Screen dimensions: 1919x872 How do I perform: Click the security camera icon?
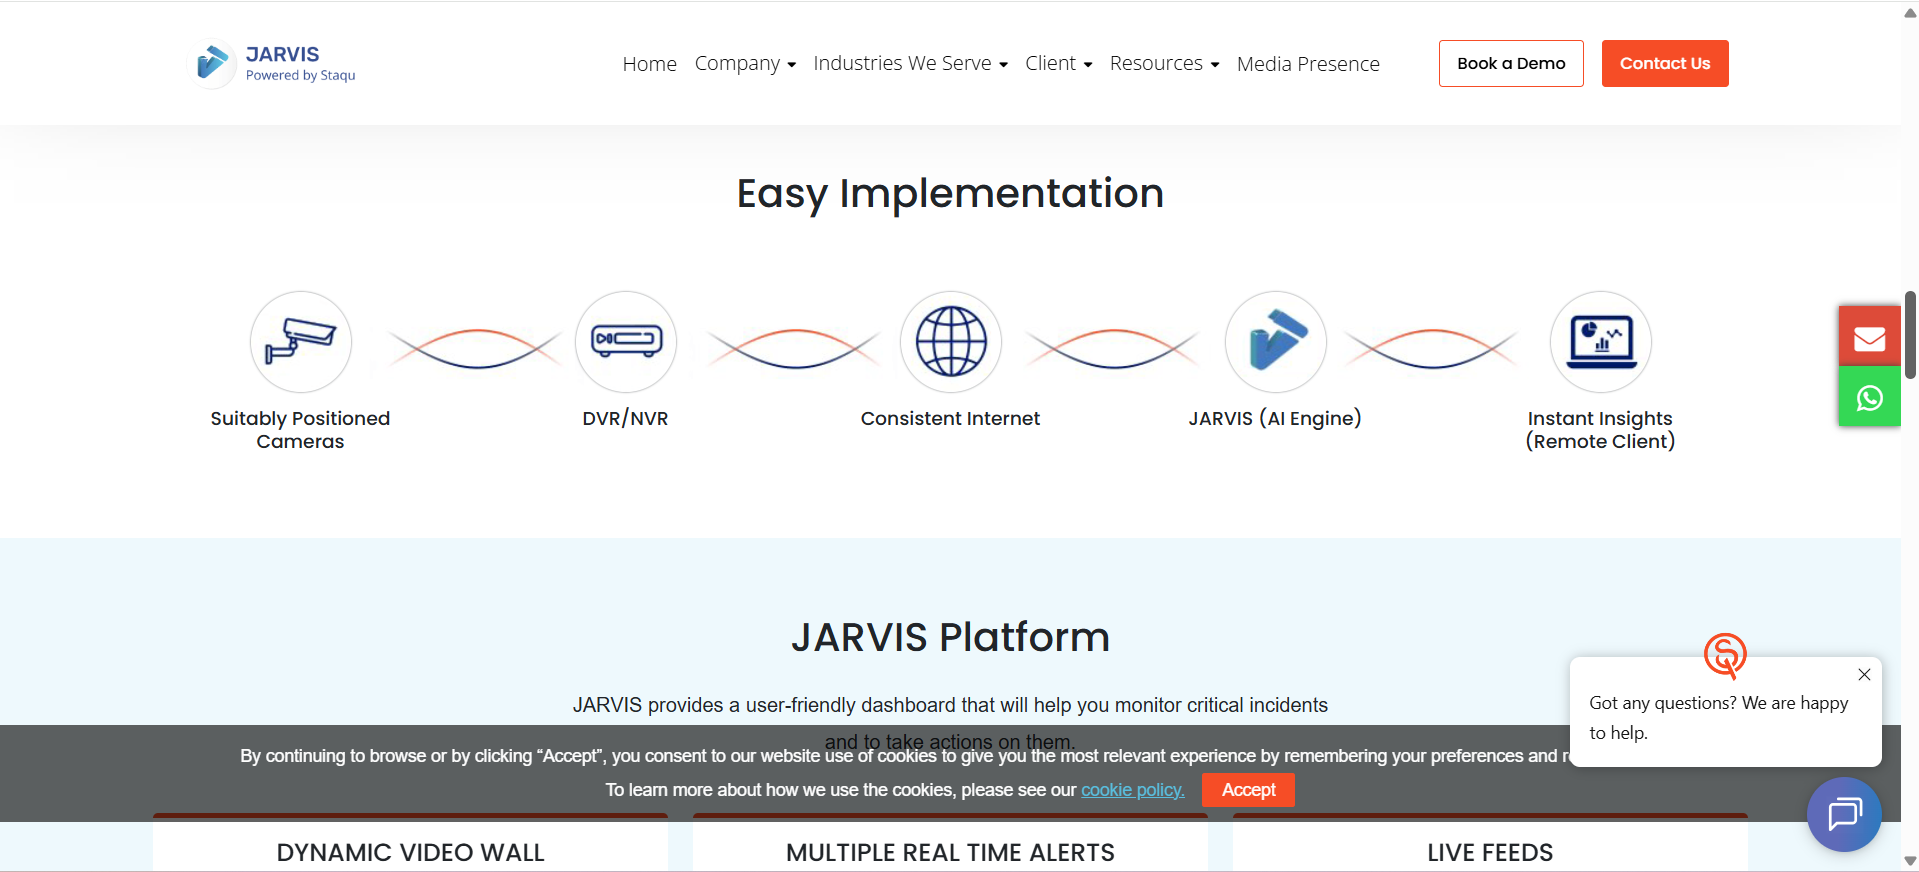click(301, 342)
